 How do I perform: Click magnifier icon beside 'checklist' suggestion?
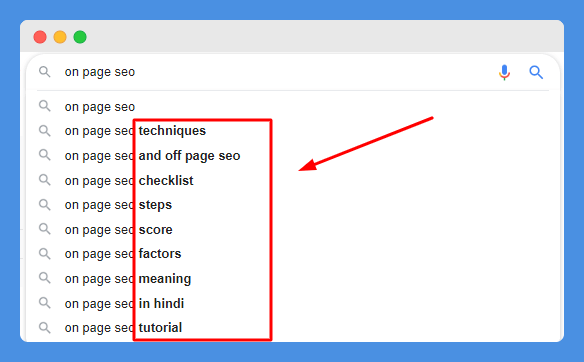[x=45, y=180]
